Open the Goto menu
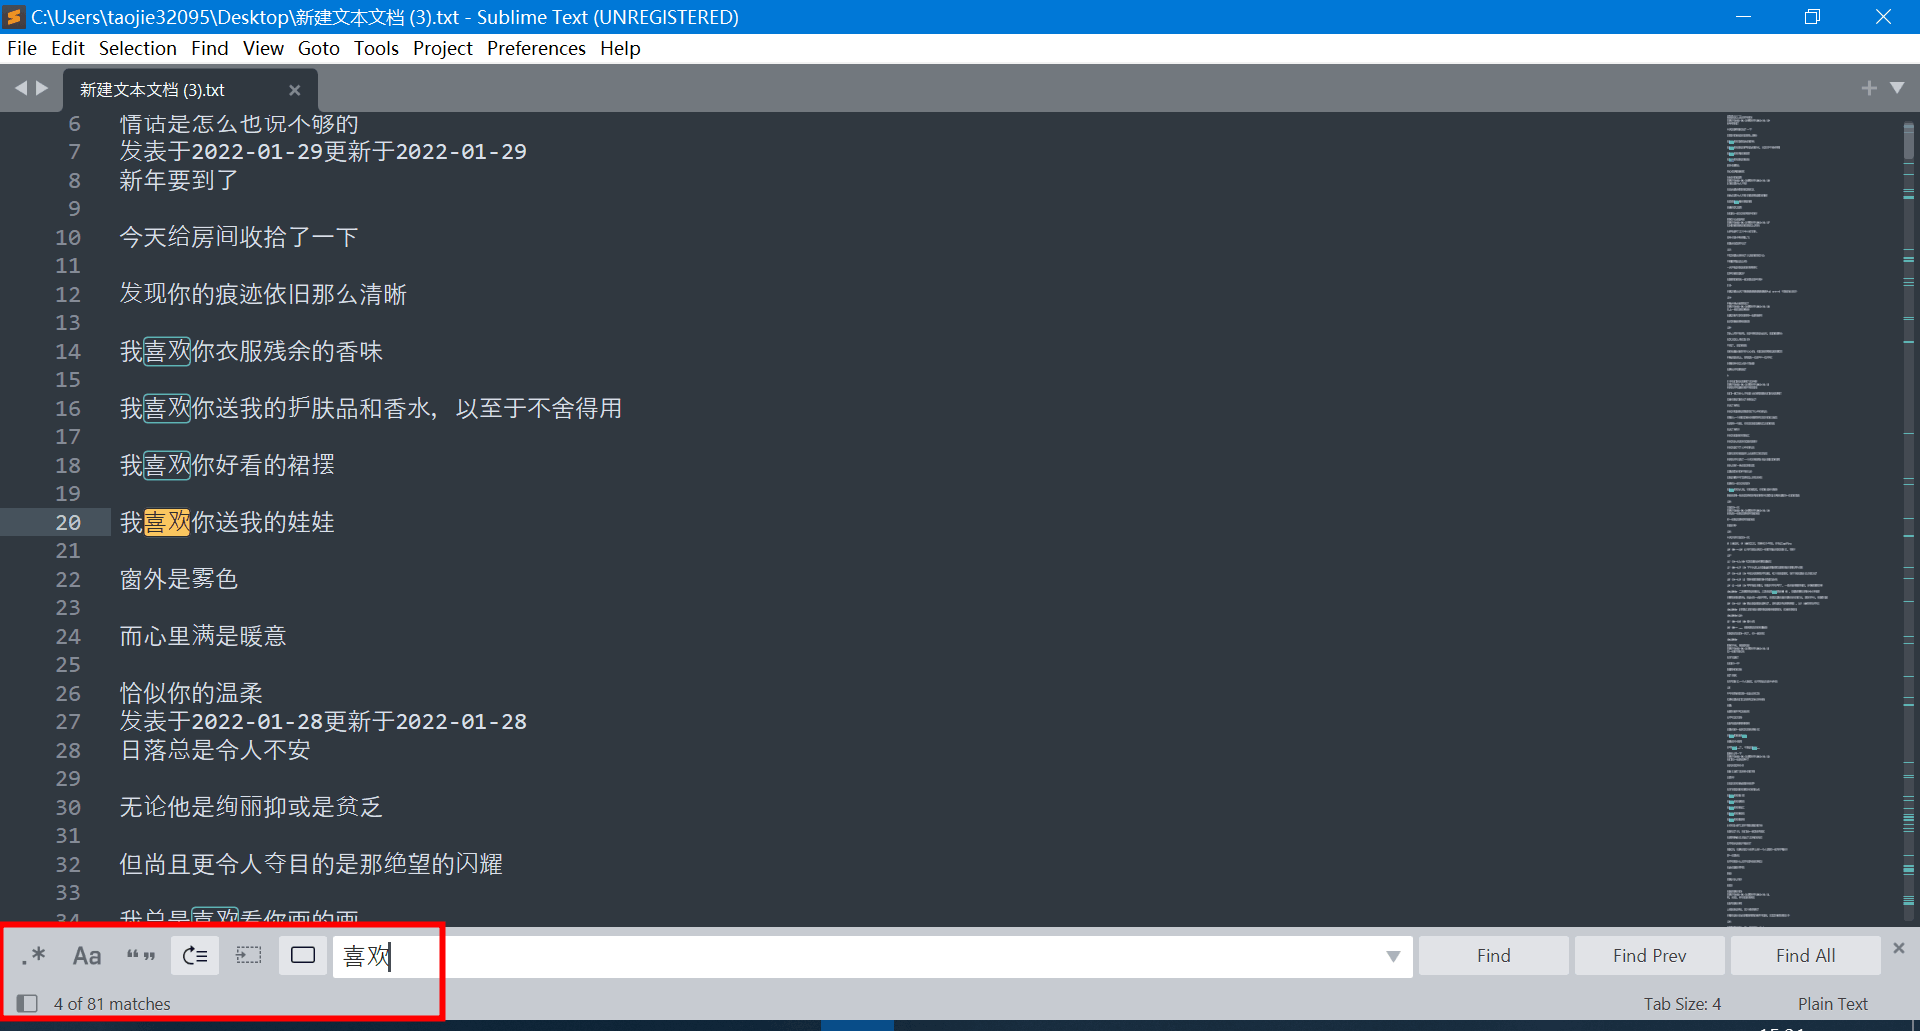Viewport: 1920px width, 1031px height. (319, 48)
